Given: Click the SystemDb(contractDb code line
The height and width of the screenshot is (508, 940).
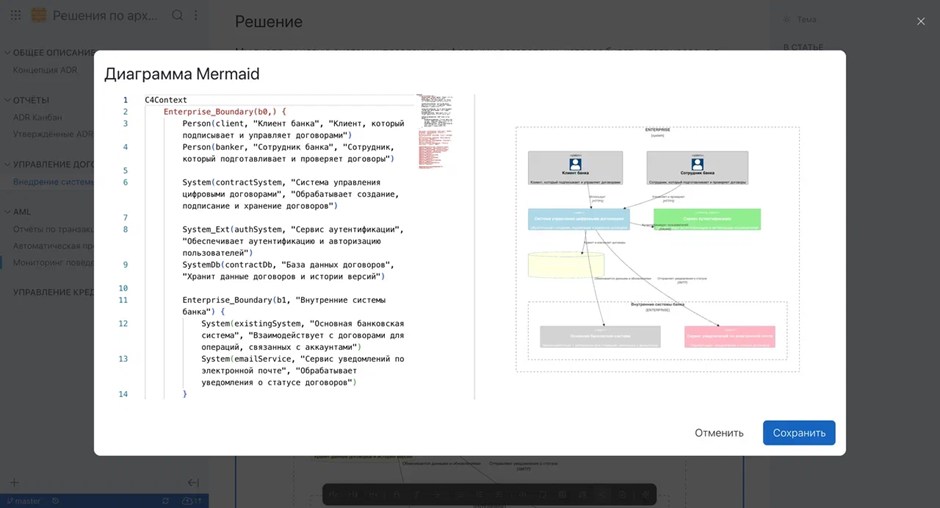Looking at the screenshot, I should pos(288,270).
